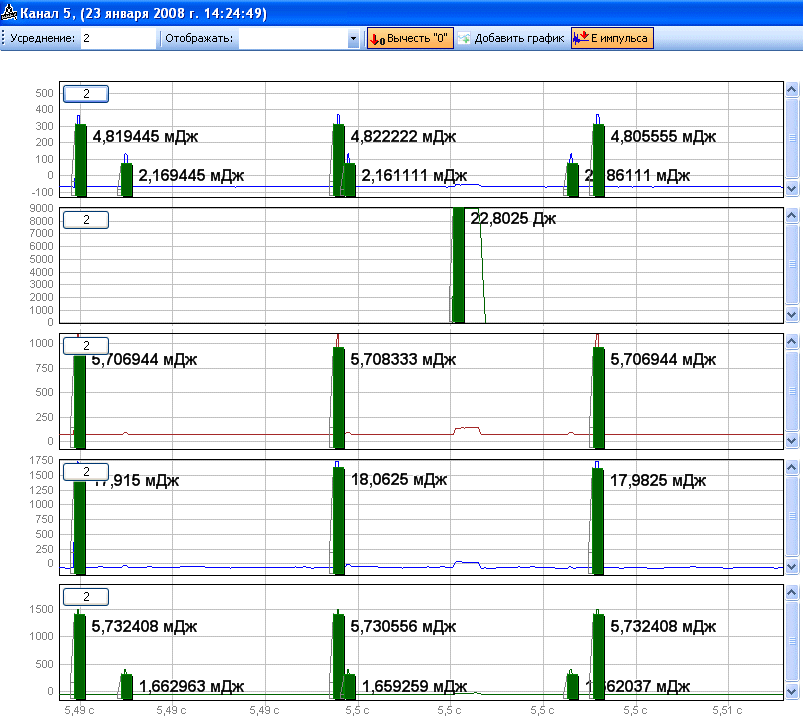The width and height of the screenshot is (803, 720).
Task: Click the scrollbar thumb of the 22,8025 Дж chart
Action: click(x=792, y=265)
